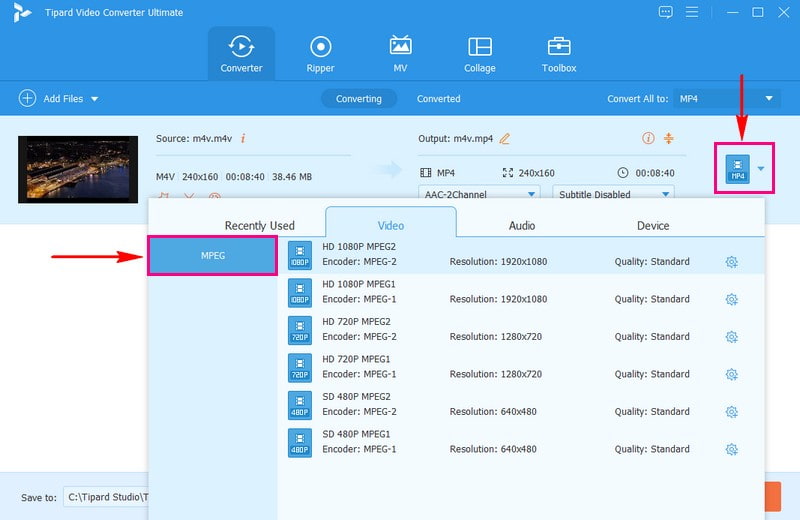Show the Converted files list
Viewport: 800px width, 520px height.
point(438,99)
